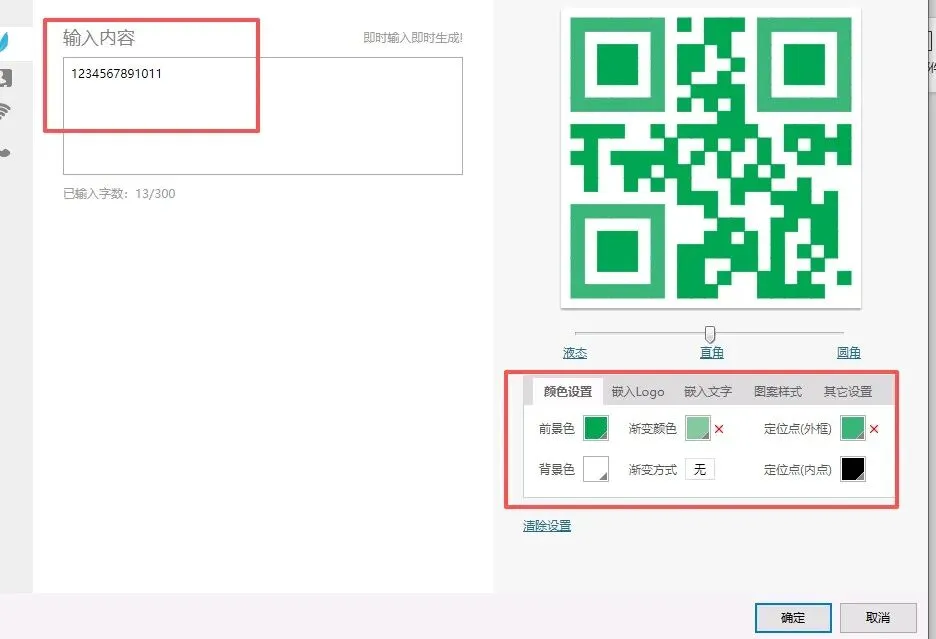Choose the 液态 liquid style link
The height and width of the screenshot is (639, 936).
[575, 353]
